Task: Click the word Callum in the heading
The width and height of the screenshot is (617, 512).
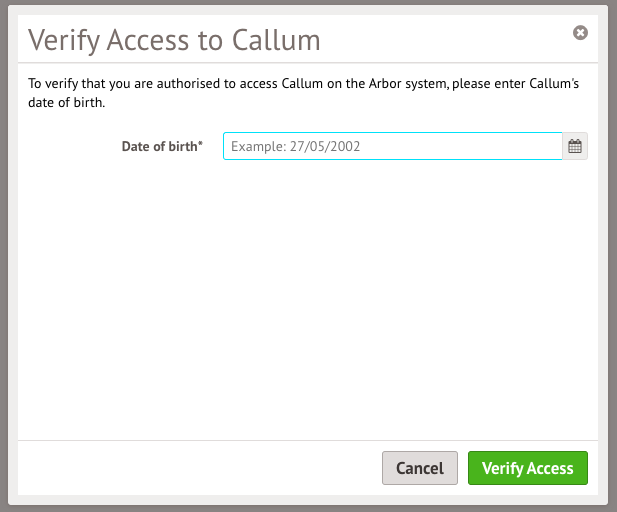Action: point(276,40)
